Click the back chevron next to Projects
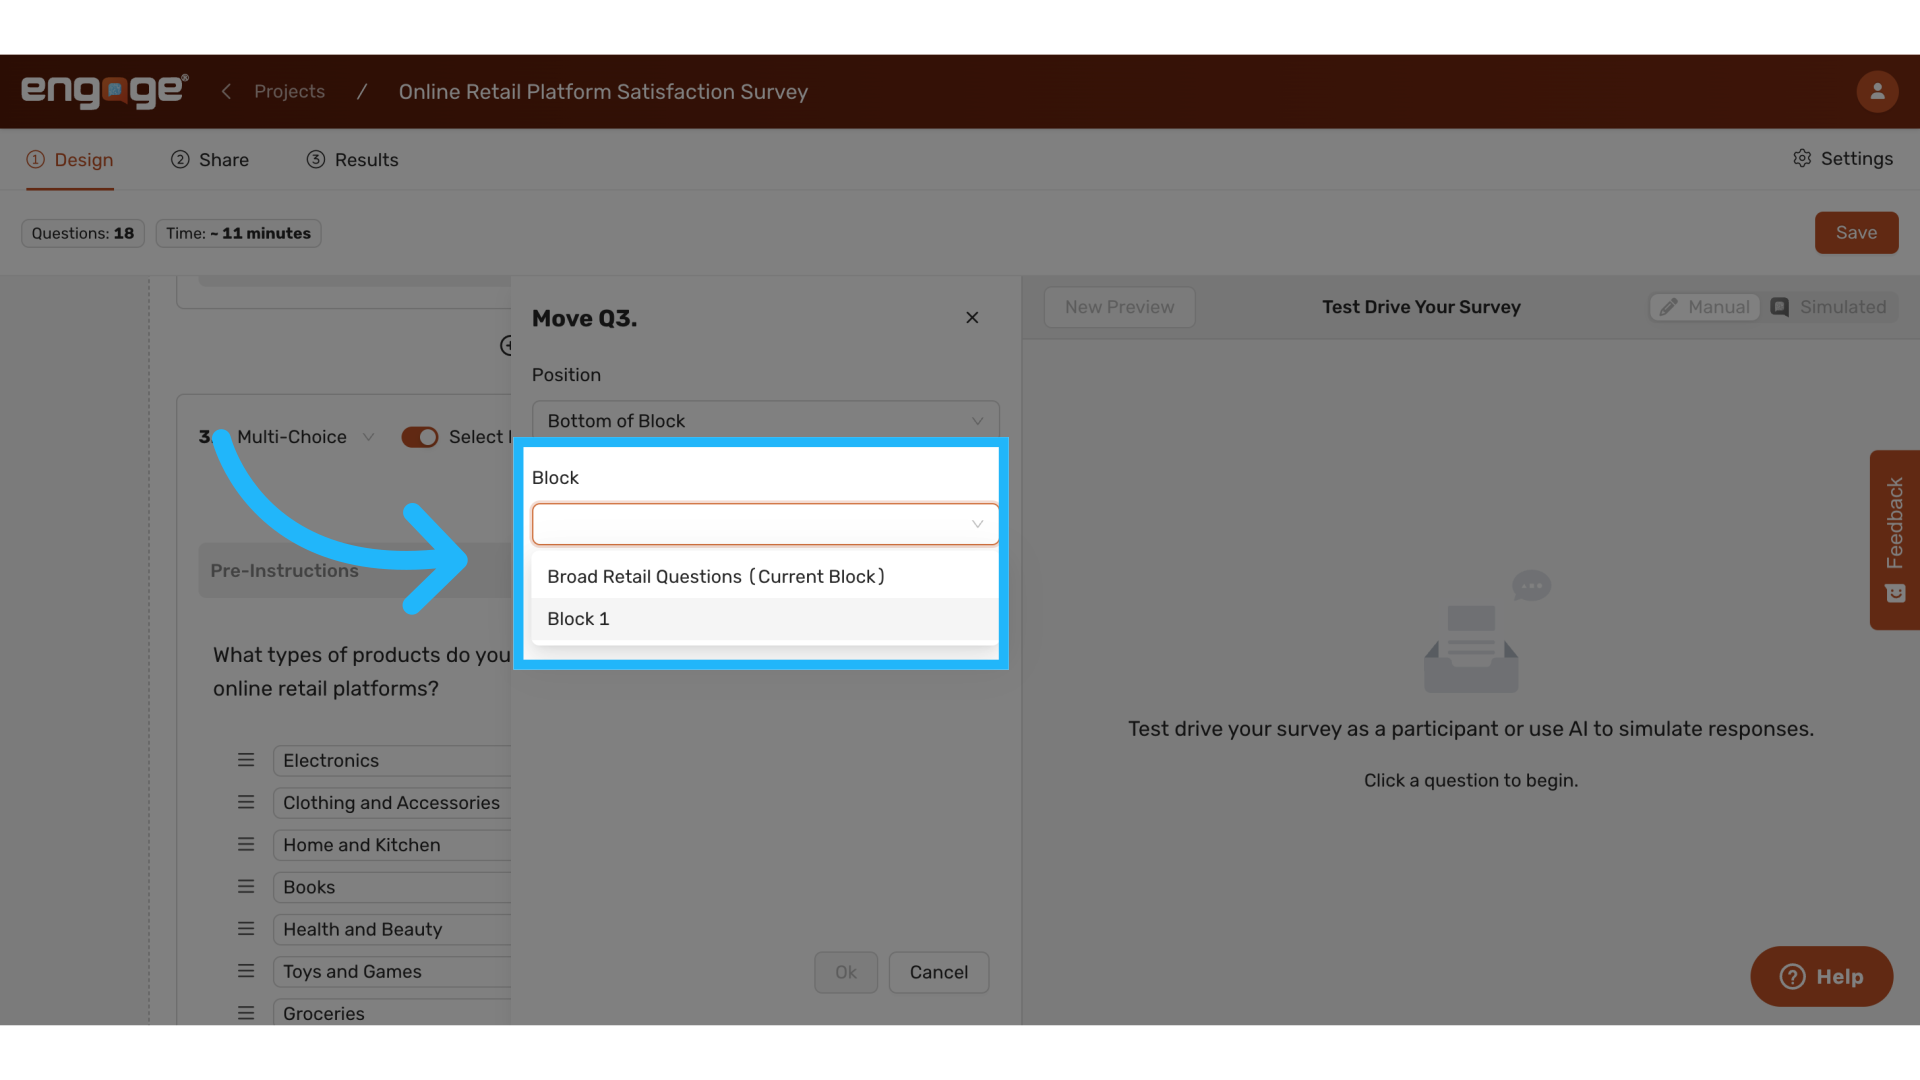 point(226,91)
